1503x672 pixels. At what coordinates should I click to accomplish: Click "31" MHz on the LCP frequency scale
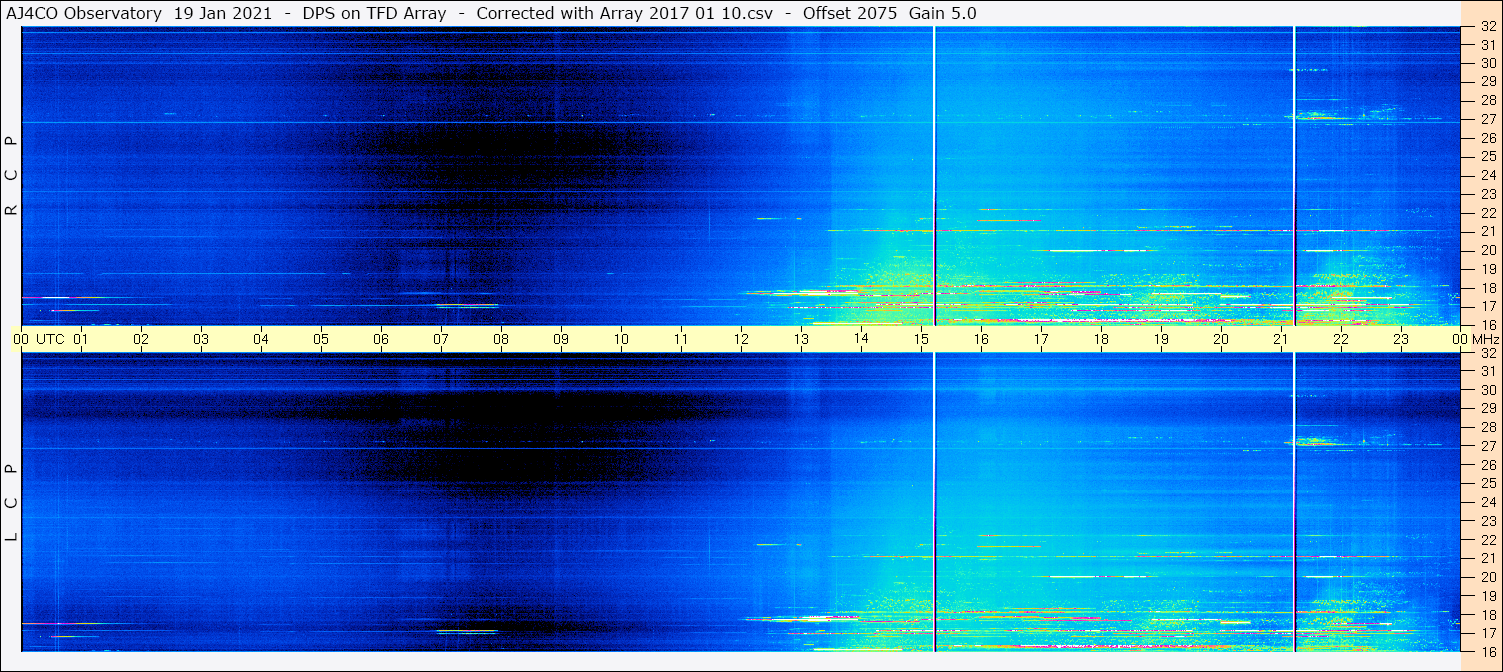point(1488,372)
